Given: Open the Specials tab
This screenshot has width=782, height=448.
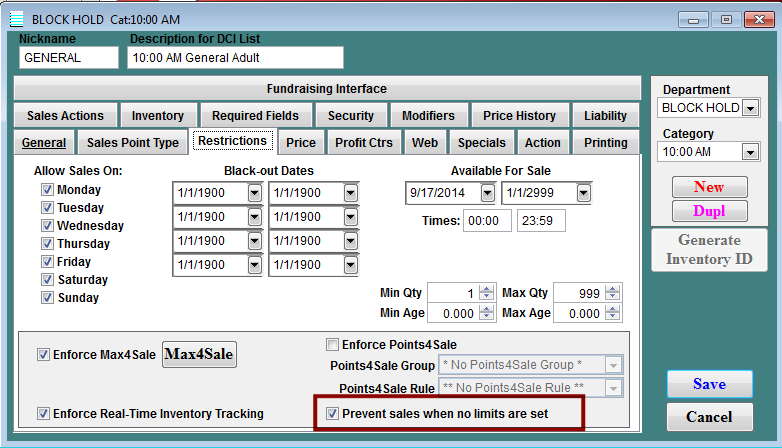Looking at the screenshot, I should [482, 143].
